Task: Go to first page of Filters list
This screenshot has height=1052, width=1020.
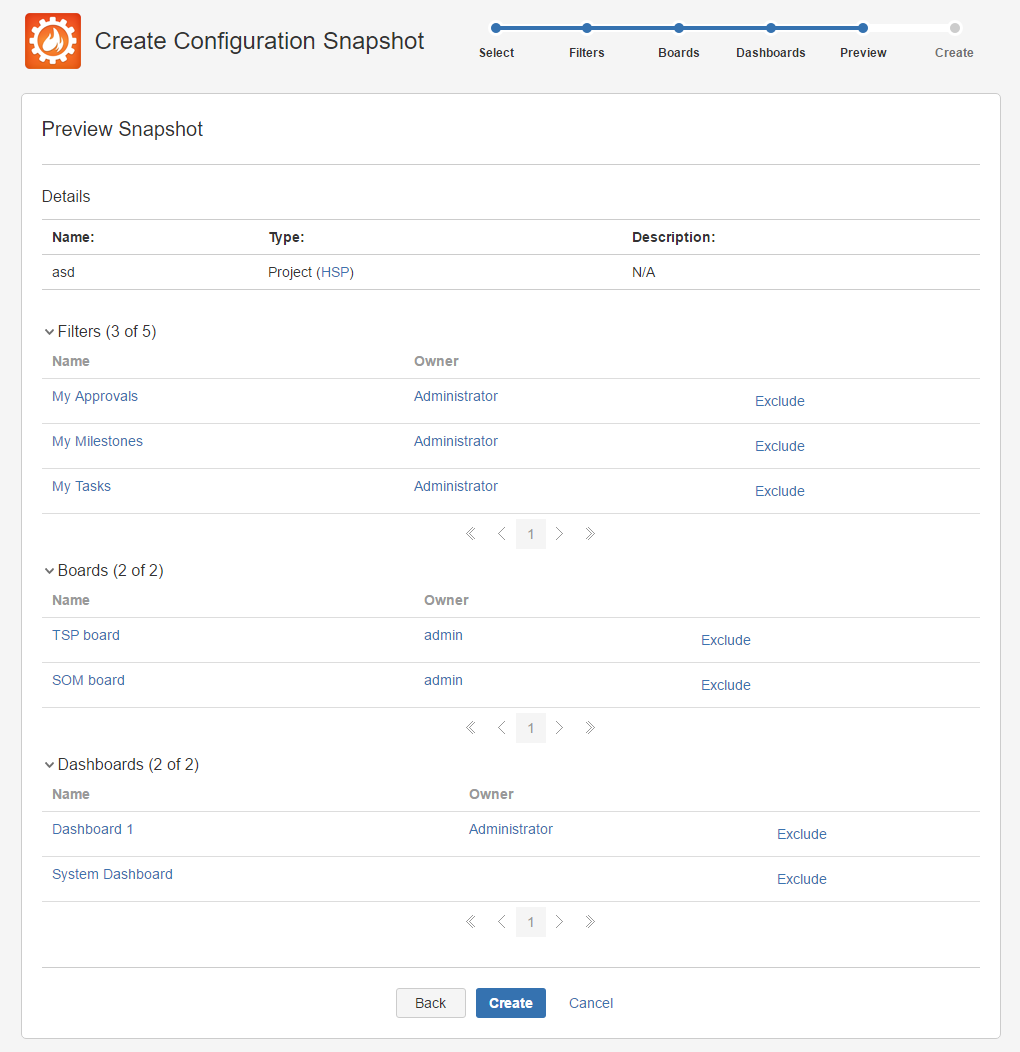Action: tap(471, 533)
